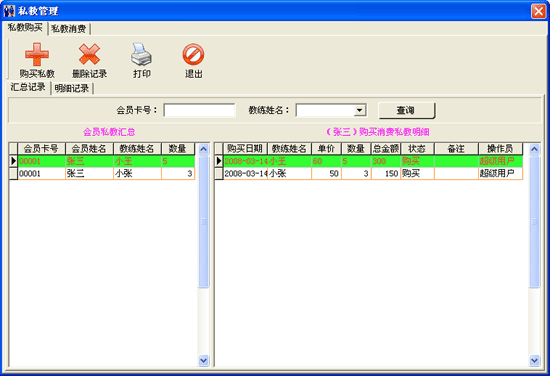550x376 pixels.
Task: Click the 总金额 column header
Action: click(386, 149)
